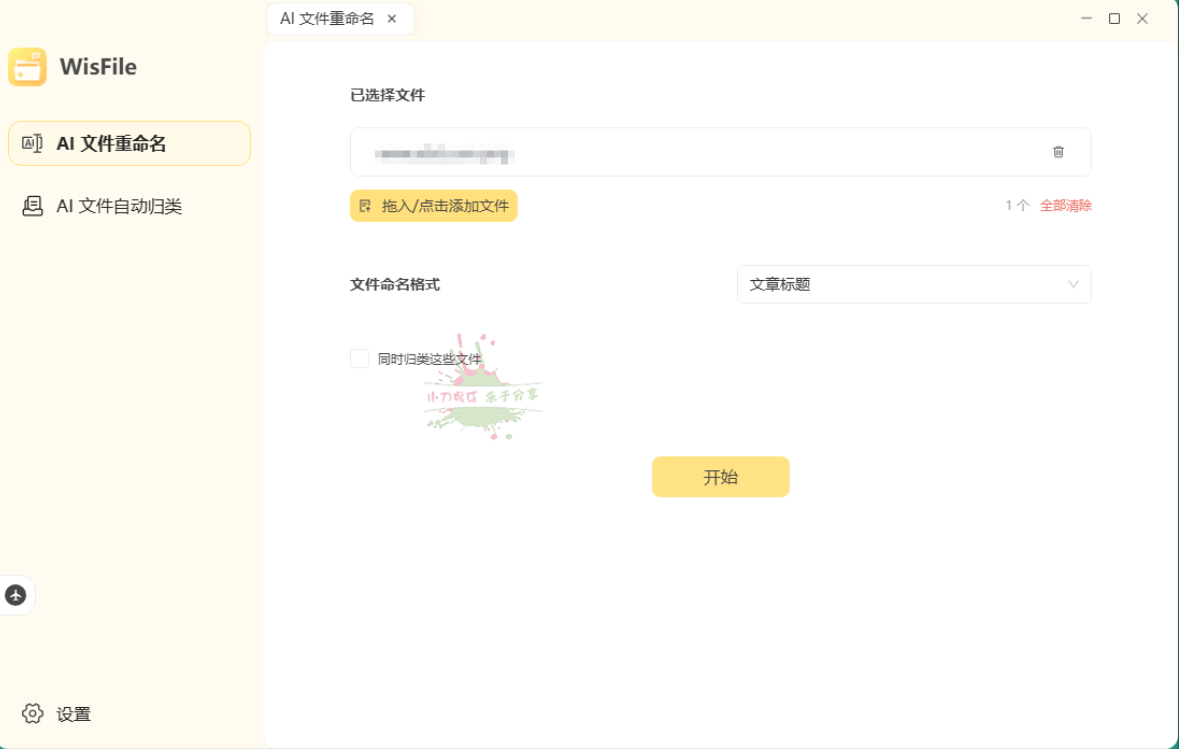The image size is (1179, 749).
Task: Click the blurred file name row
Action: 720,152
